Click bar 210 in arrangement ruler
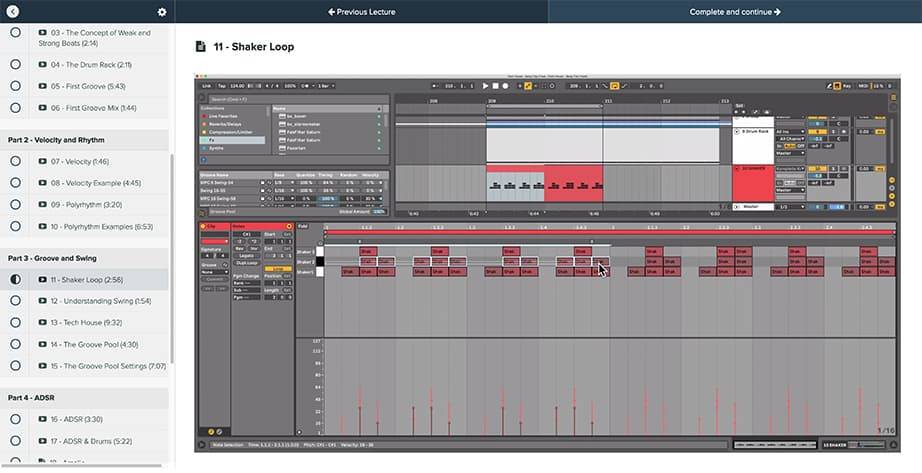The height and width of the screenshot is (473, 922). pos(549,101)
